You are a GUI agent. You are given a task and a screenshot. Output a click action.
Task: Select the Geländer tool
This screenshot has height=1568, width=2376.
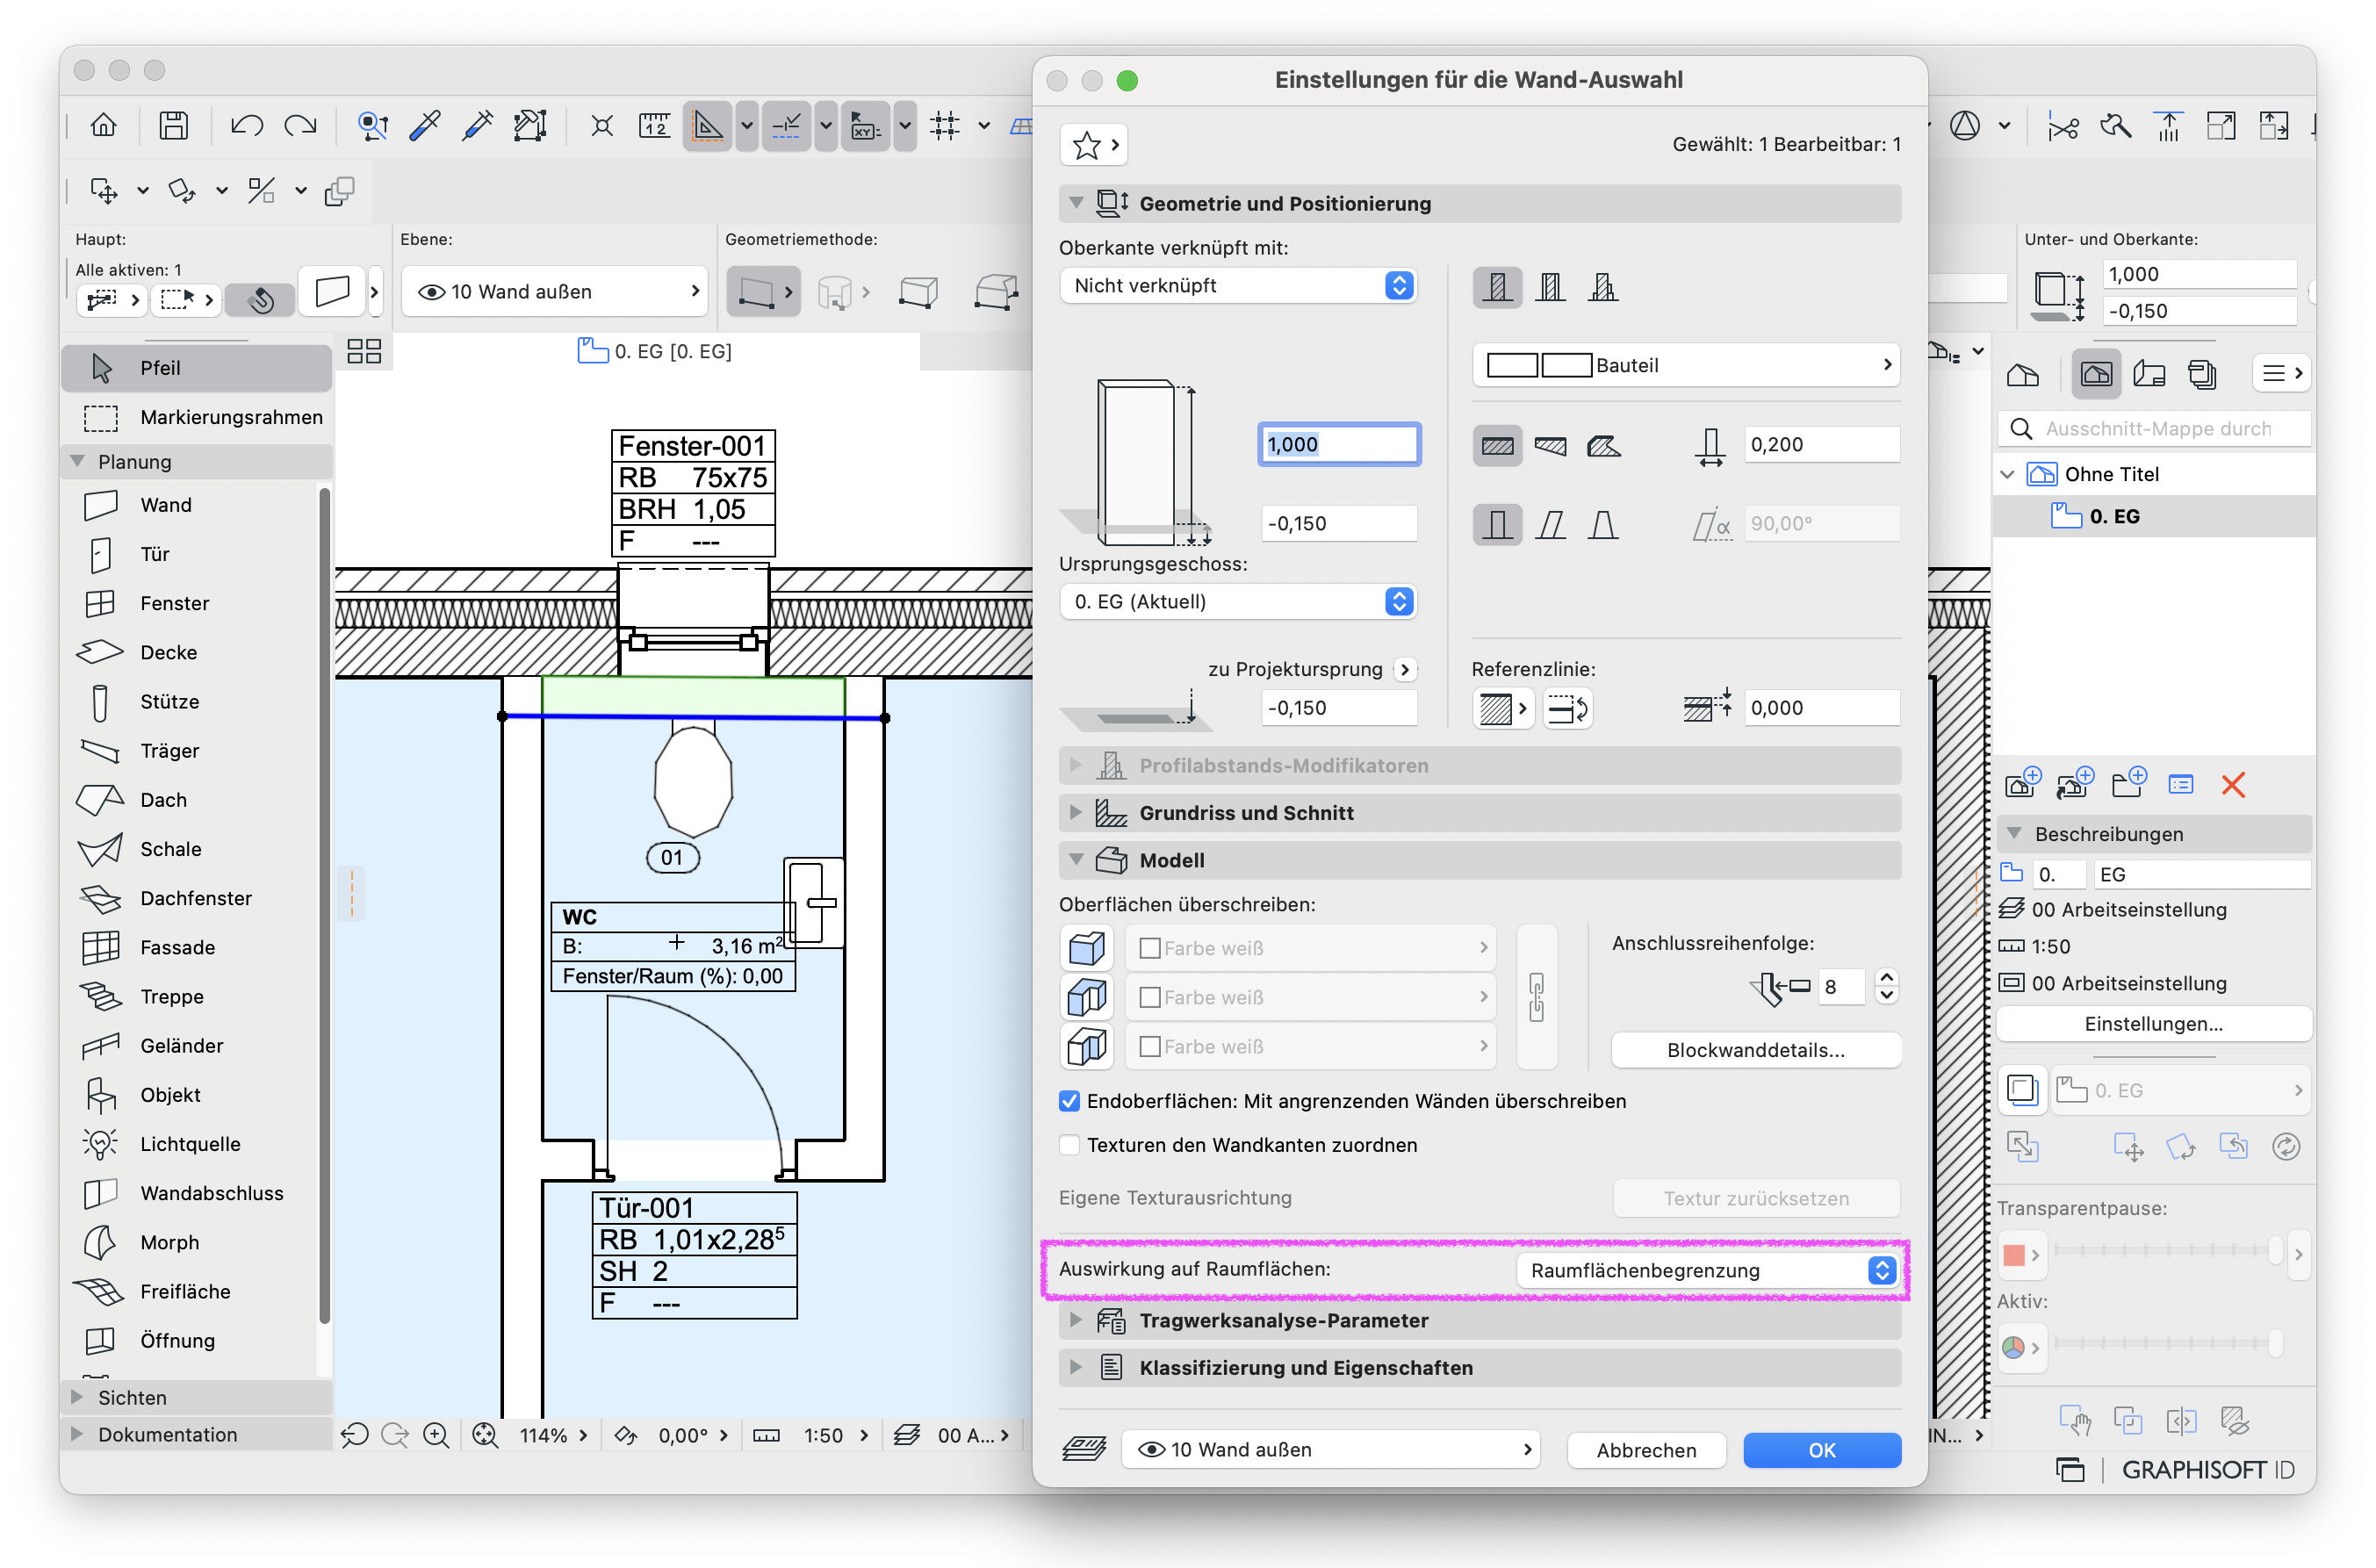click(x=195, y=1045)
